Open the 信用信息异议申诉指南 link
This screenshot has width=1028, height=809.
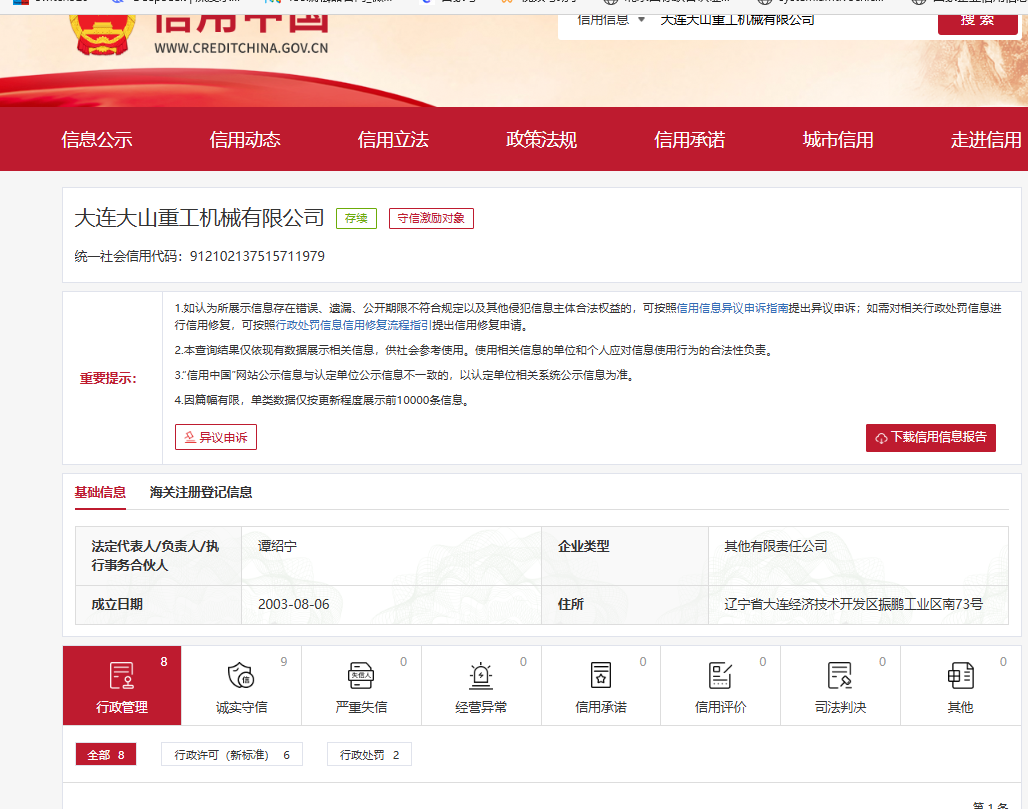[732, 308]
